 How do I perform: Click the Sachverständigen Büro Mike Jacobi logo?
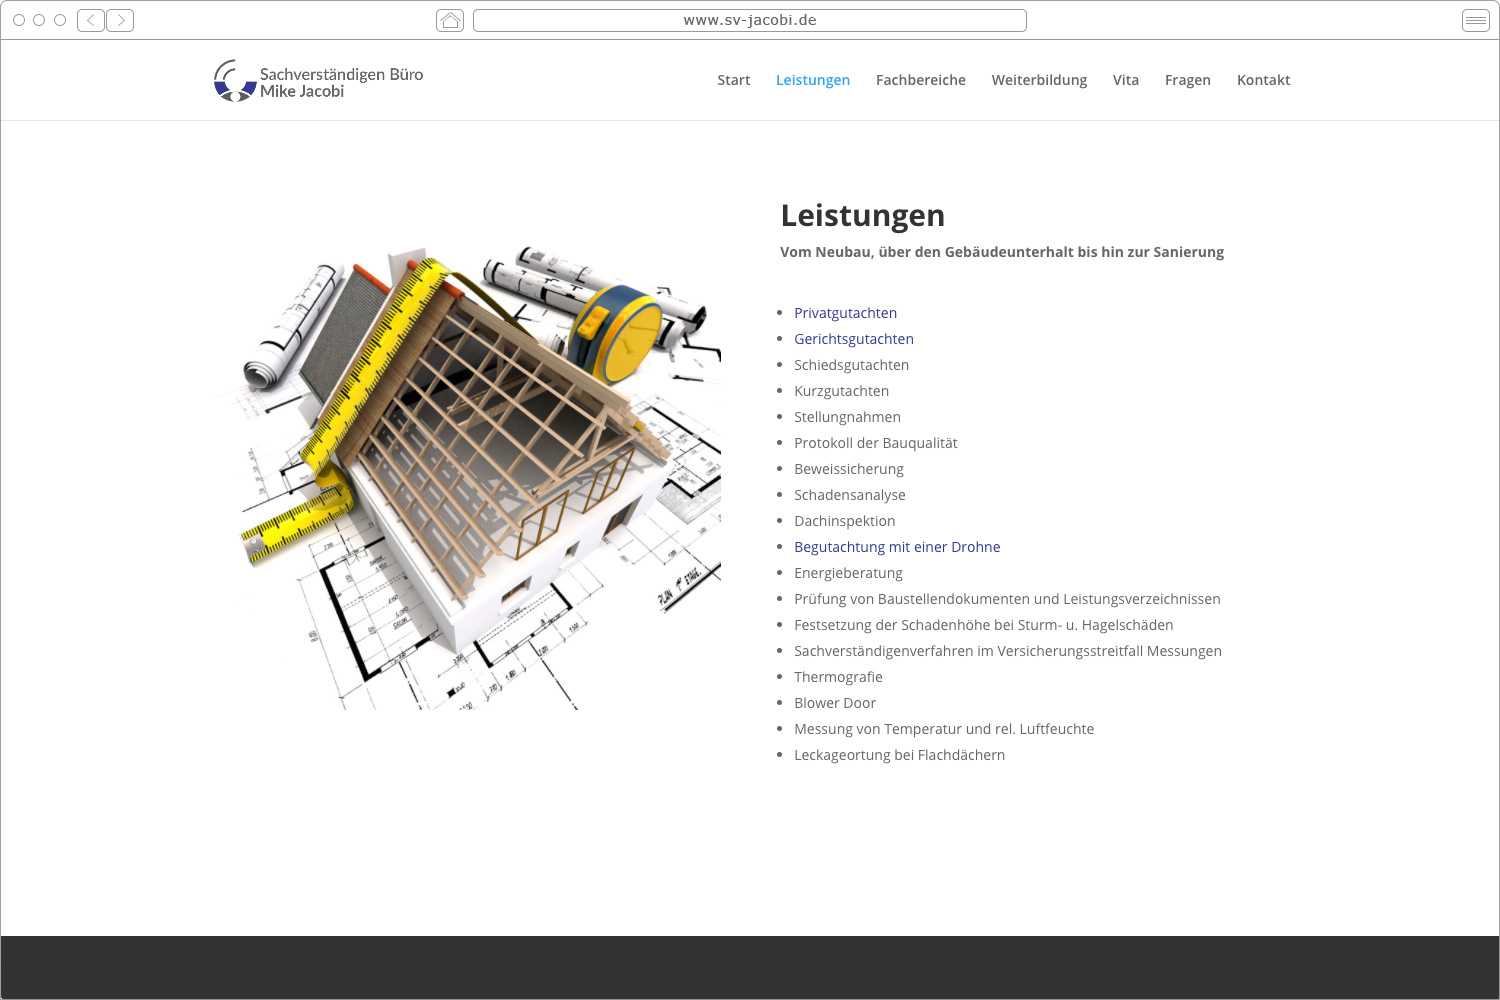coord(318,81)
